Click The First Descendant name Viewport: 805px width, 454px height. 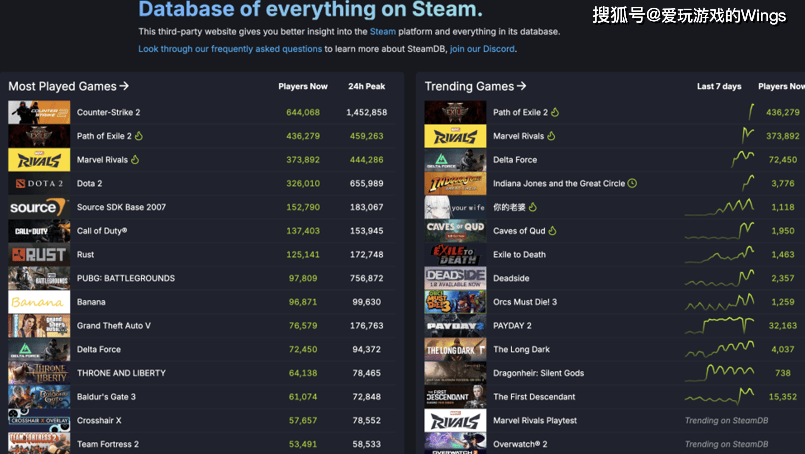coord(534,396)
